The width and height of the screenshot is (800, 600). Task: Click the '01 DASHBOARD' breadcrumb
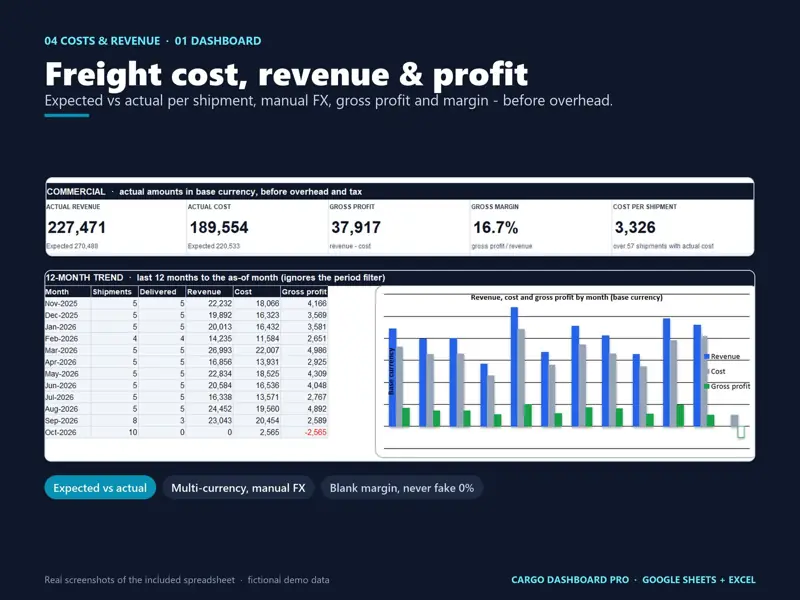coord(218,41)
